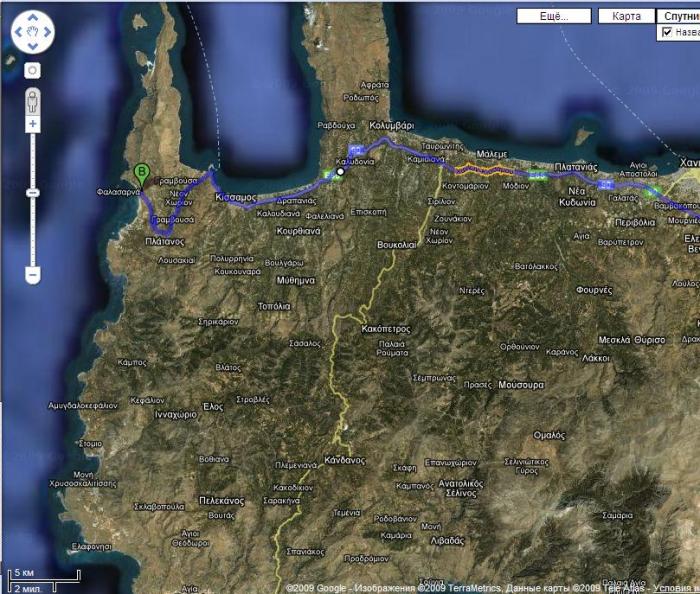This screenshot has height=594, width=700.
Task: Toggle the Названия labels checkbox
Action: [x=667, y=33]
